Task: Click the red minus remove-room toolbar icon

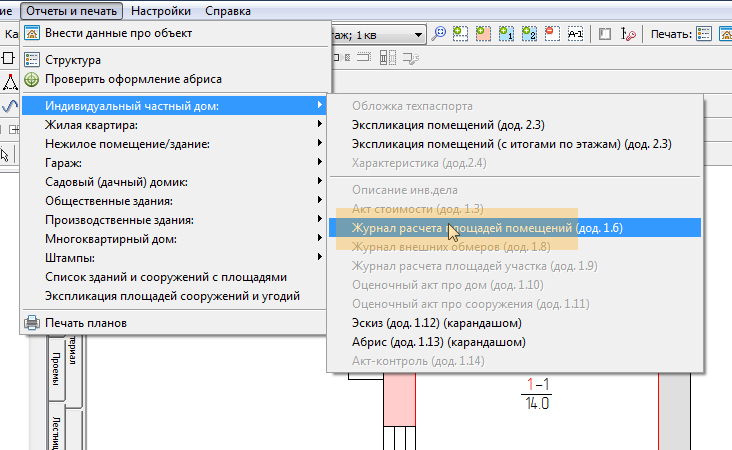Action: [x=551, y=33]
